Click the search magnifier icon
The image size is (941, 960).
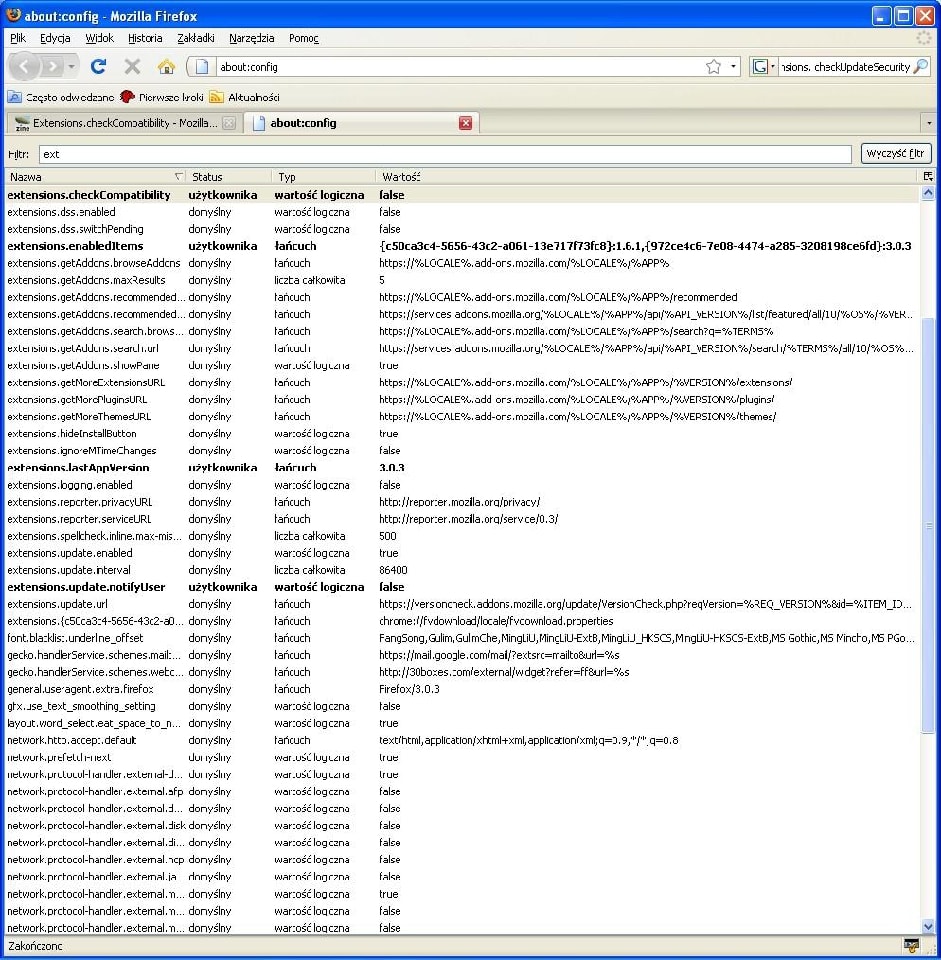pos(920,67)
